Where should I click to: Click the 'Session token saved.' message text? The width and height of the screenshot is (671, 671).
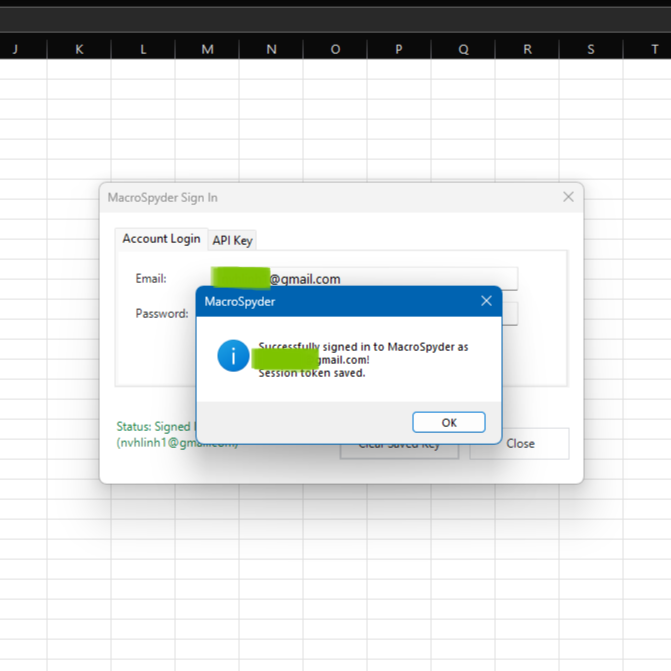point(312,373)
